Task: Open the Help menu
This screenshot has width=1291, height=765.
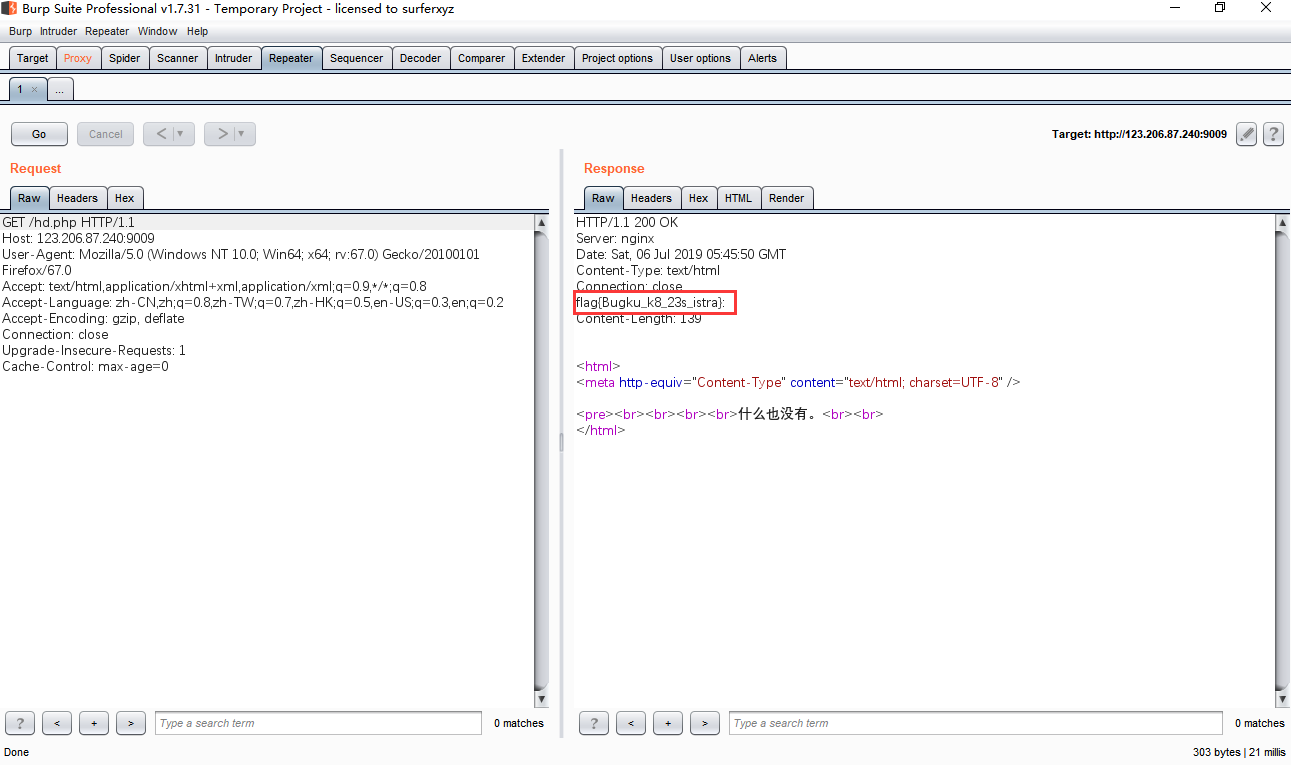Action: pyautogui.click(x=197, y=31)
